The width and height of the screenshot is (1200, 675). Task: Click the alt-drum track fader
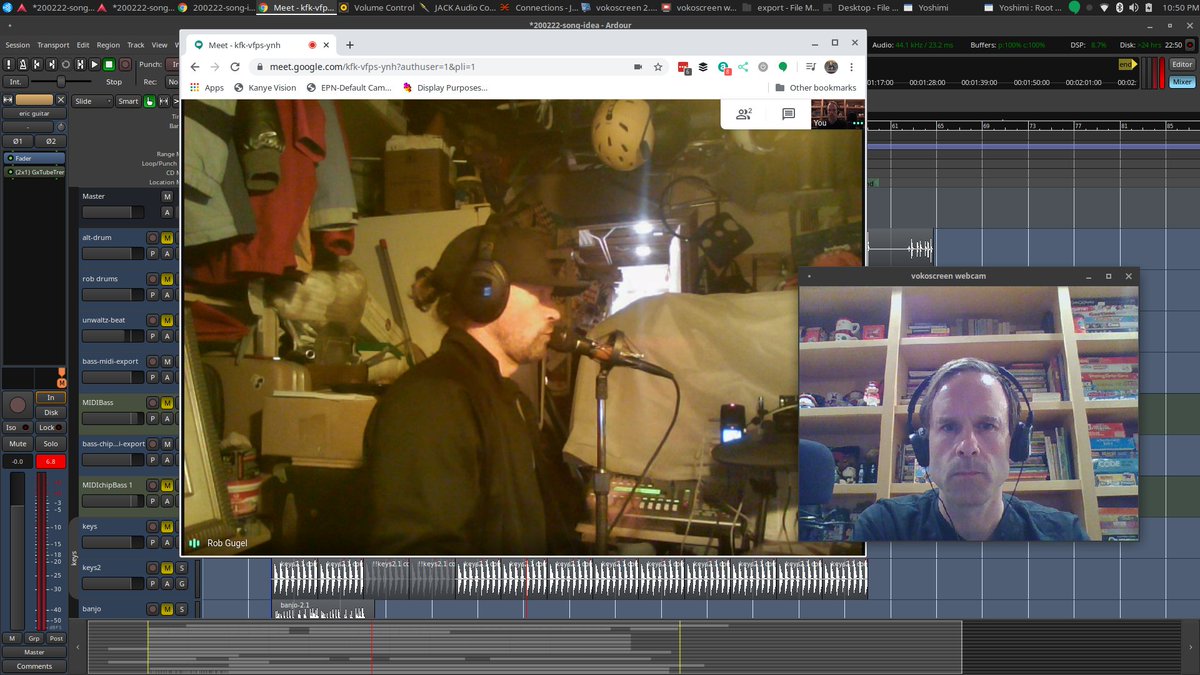[x=113, y=253]
